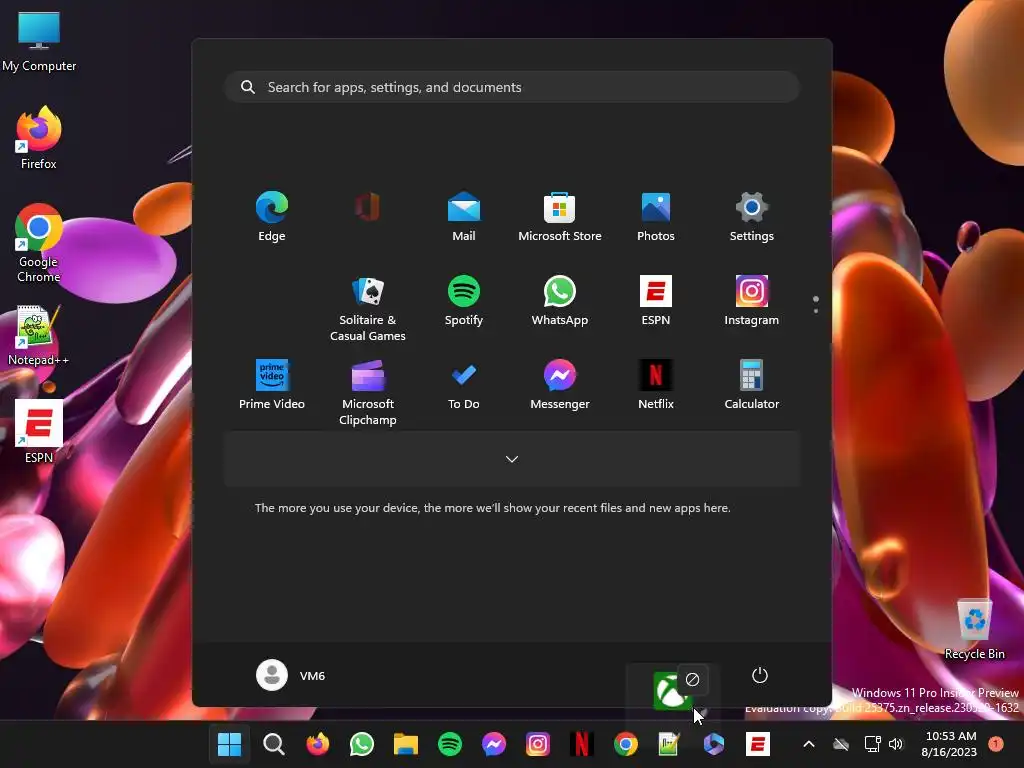Open Messenger from the taskbar
The width and height of the screenshot is (1024, 768).
(x=494, y=744)
